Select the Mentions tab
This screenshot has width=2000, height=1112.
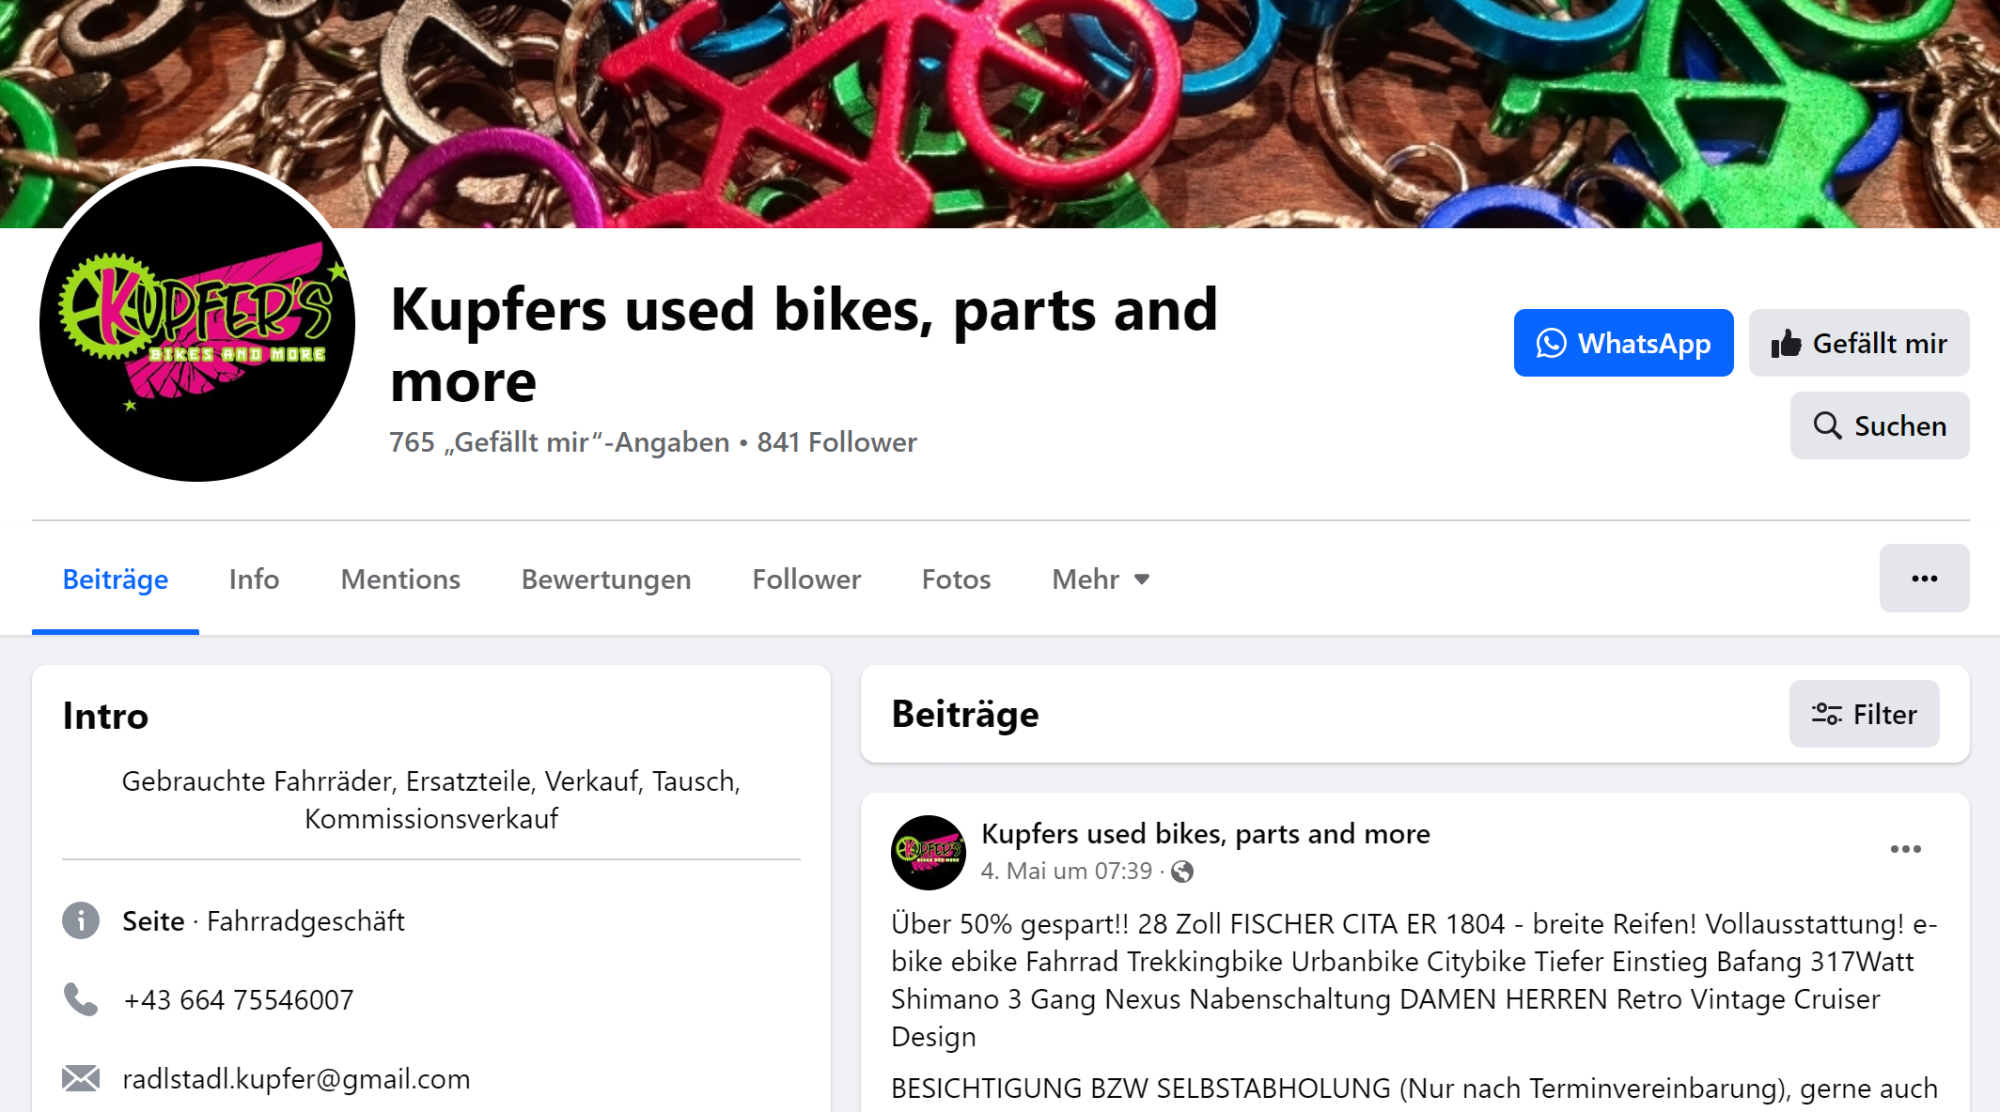coord(400,579)
